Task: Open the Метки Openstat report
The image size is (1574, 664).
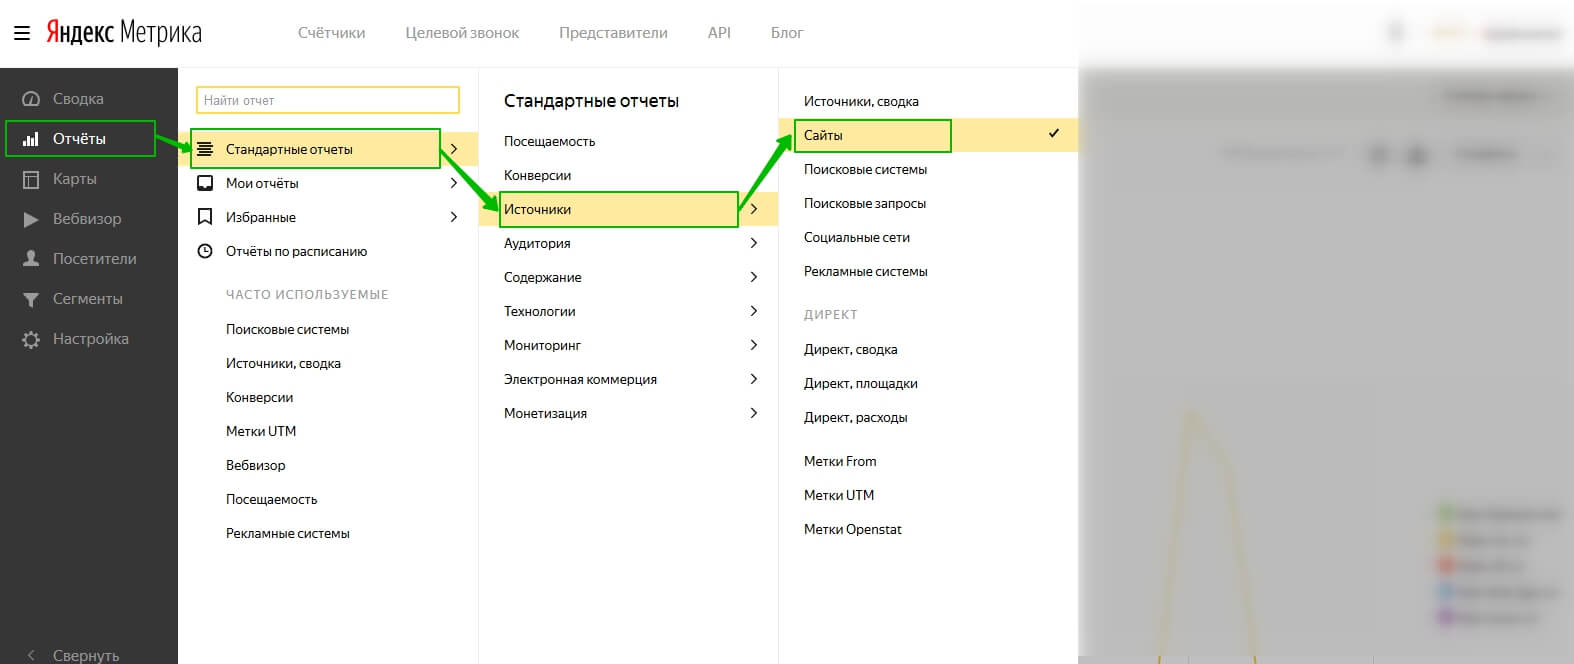Action: pos(853,529)
